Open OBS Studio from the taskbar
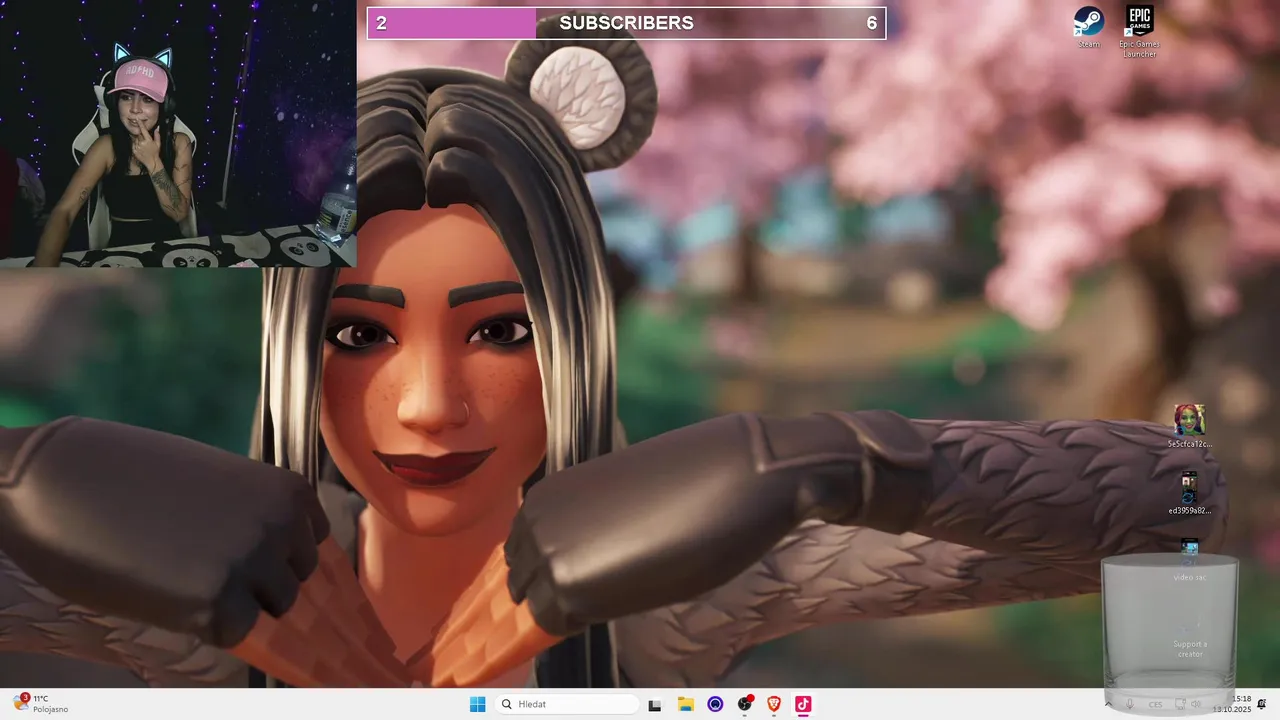 pyautogui.click(x=745, y=704)
